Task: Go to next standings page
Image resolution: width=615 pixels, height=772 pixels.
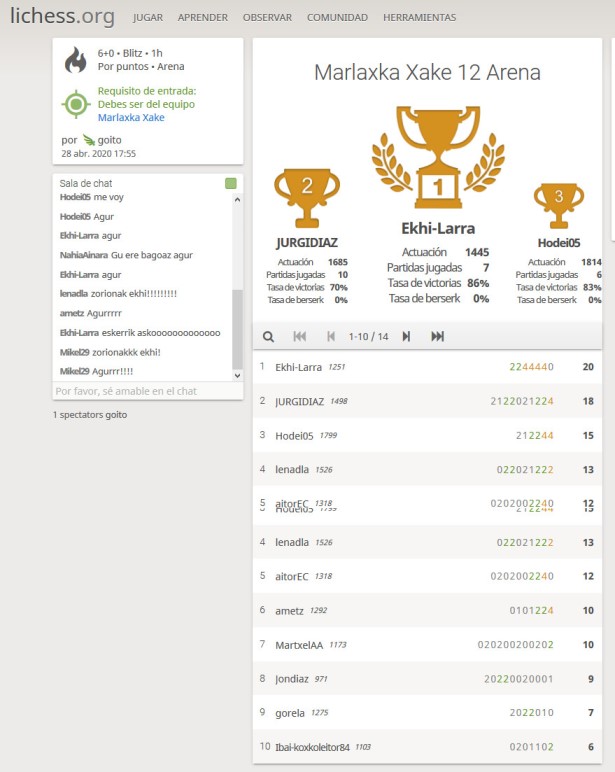Action: [406, 337]
